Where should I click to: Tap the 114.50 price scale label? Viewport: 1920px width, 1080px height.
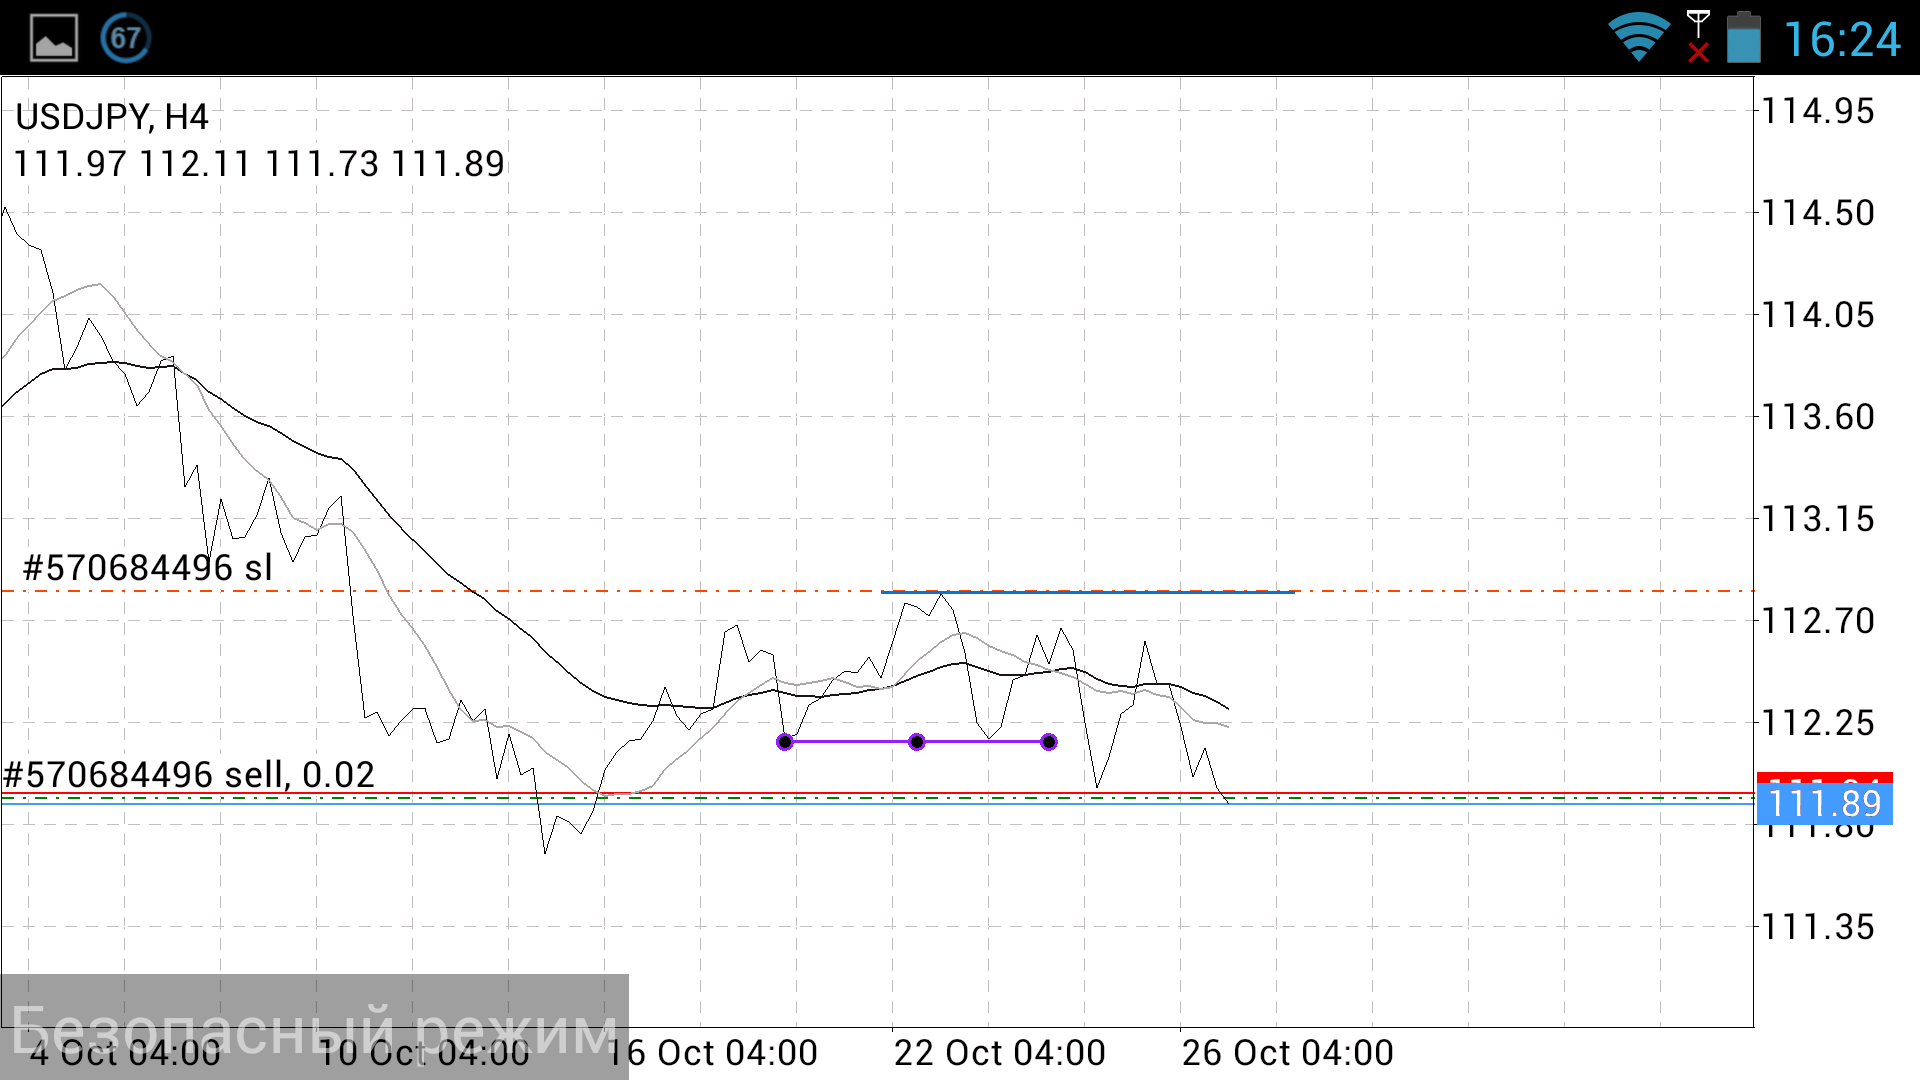1818,213
